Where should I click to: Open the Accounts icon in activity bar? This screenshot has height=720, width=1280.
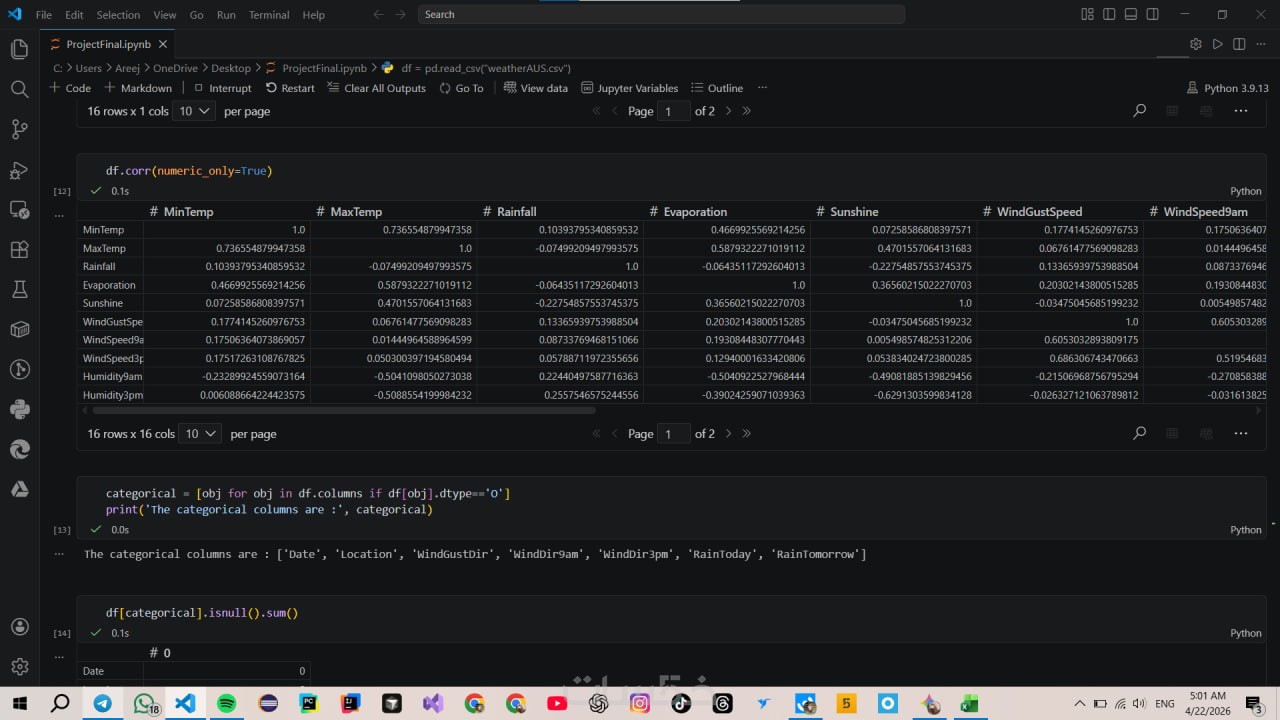[x=19, y=627]
